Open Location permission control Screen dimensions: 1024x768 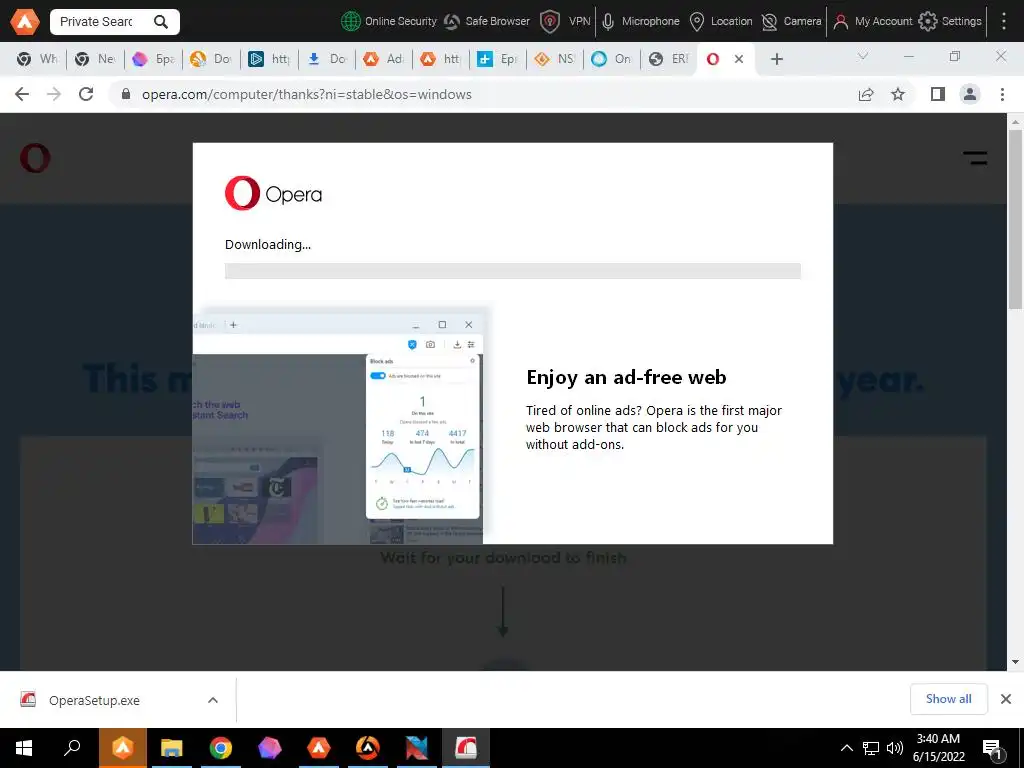(721, 22)
